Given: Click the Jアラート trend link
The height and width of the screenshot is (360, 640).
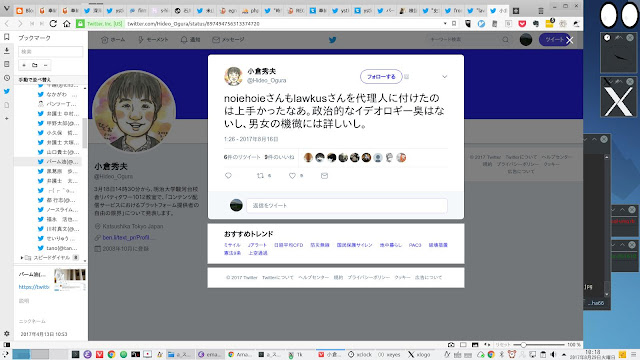Looking at the screenshot, I should [x=257, y=245].
